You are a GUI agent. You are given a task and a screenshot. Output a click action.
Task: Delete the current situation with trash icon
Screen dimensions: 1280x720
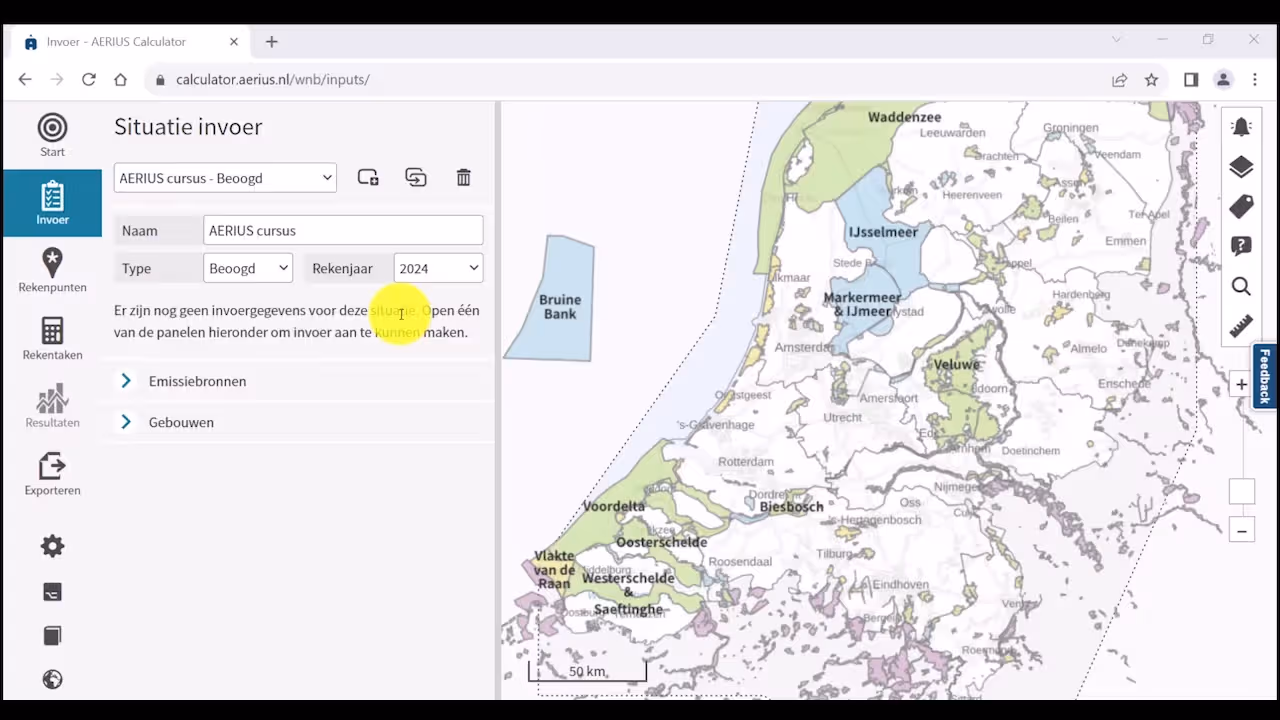(463, 178)
